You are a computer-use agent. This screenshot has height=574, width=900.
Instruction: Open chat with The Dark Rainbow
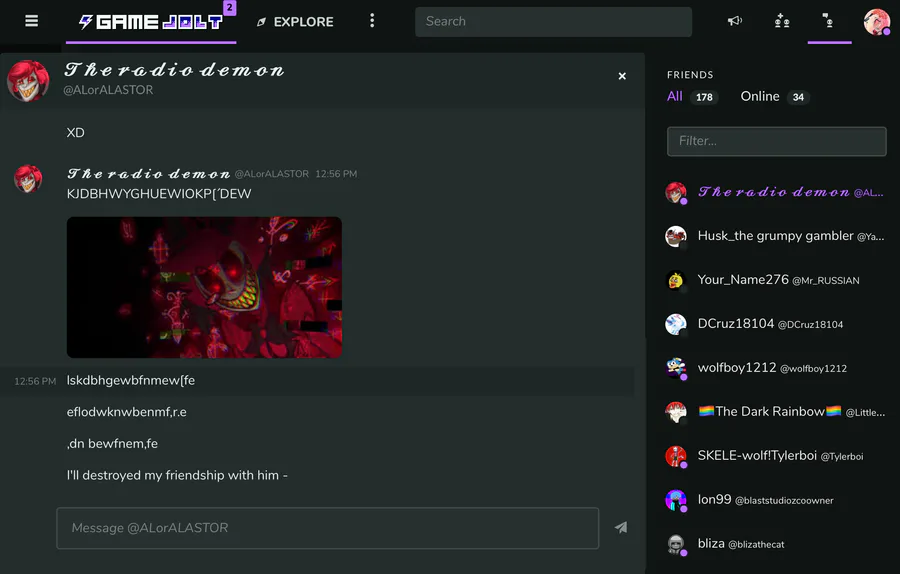(x=775, y=412)
